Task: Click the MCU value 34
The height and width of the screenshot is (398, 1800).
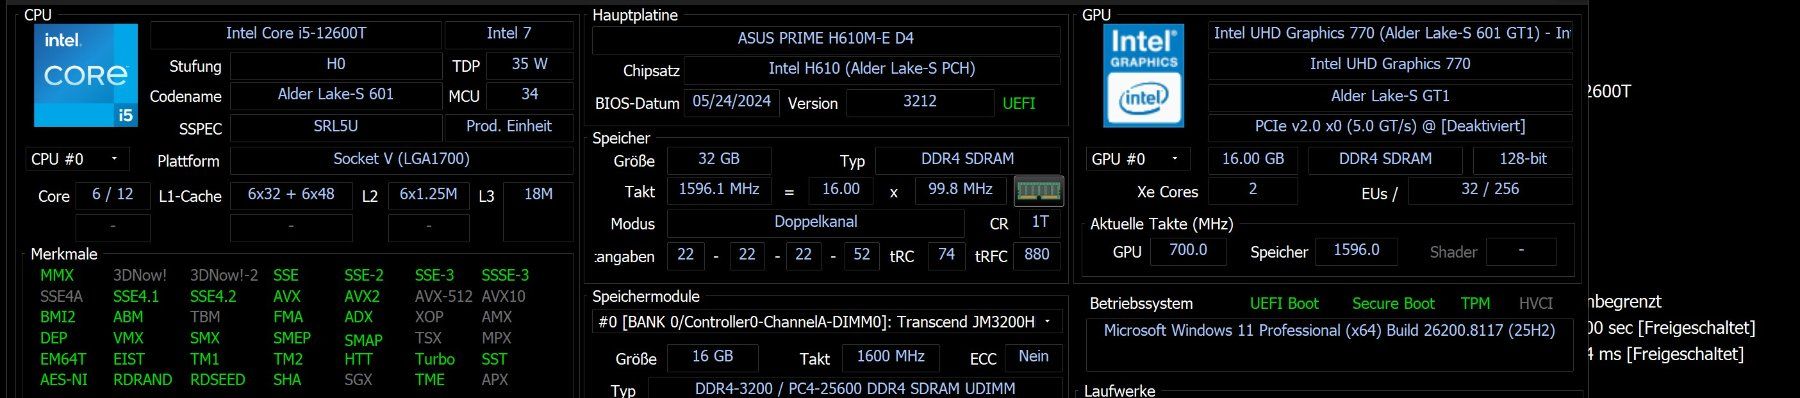Action: pyautogui.click(x=530, y=94)
